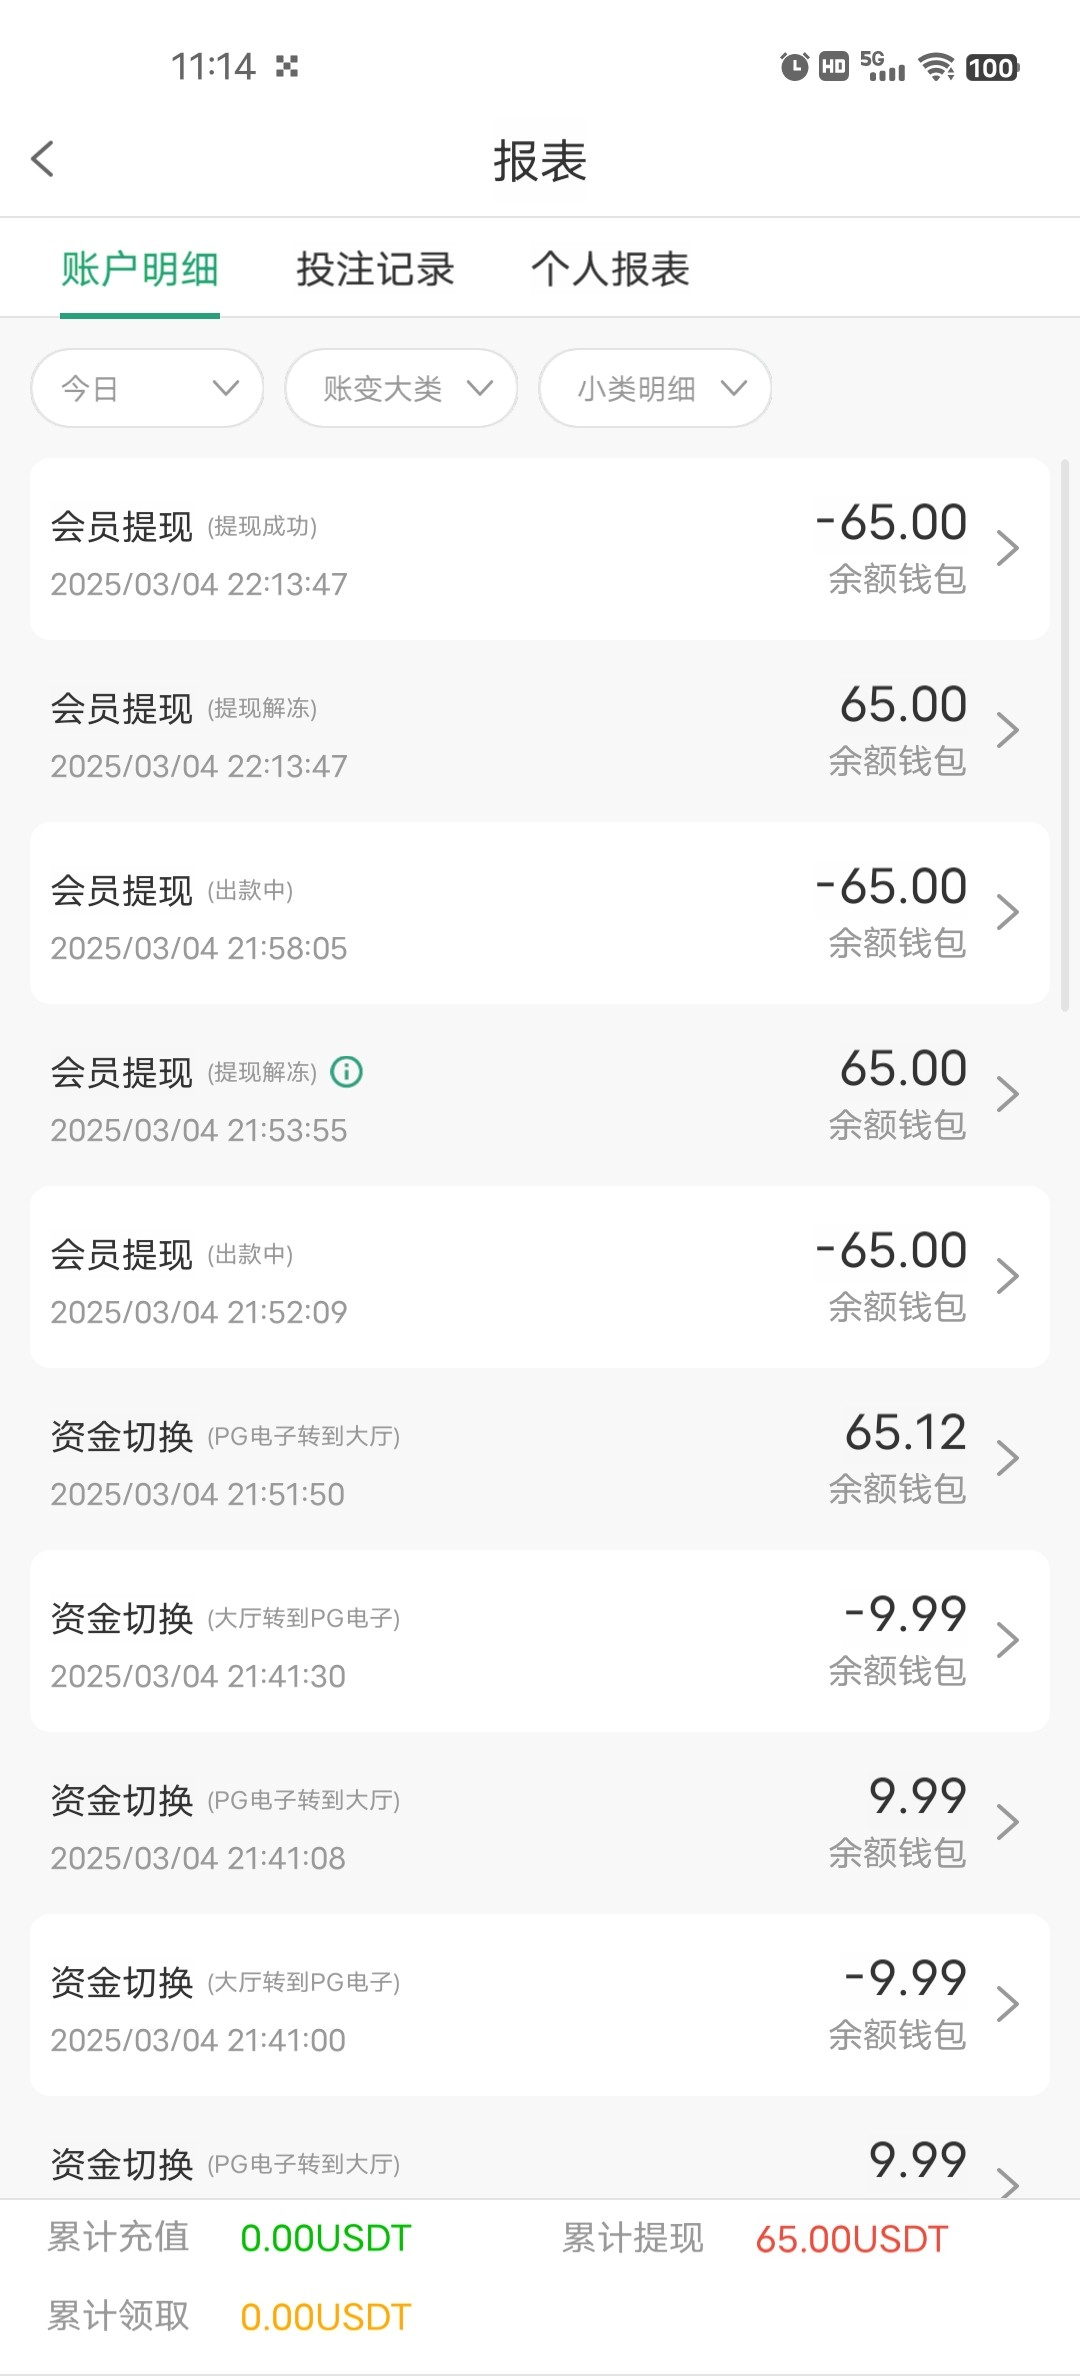The image size is (1080, 2376).
Task: Open the 21:41:08 PG电子转到大厅 record
Action: [x=500, y=1823]
